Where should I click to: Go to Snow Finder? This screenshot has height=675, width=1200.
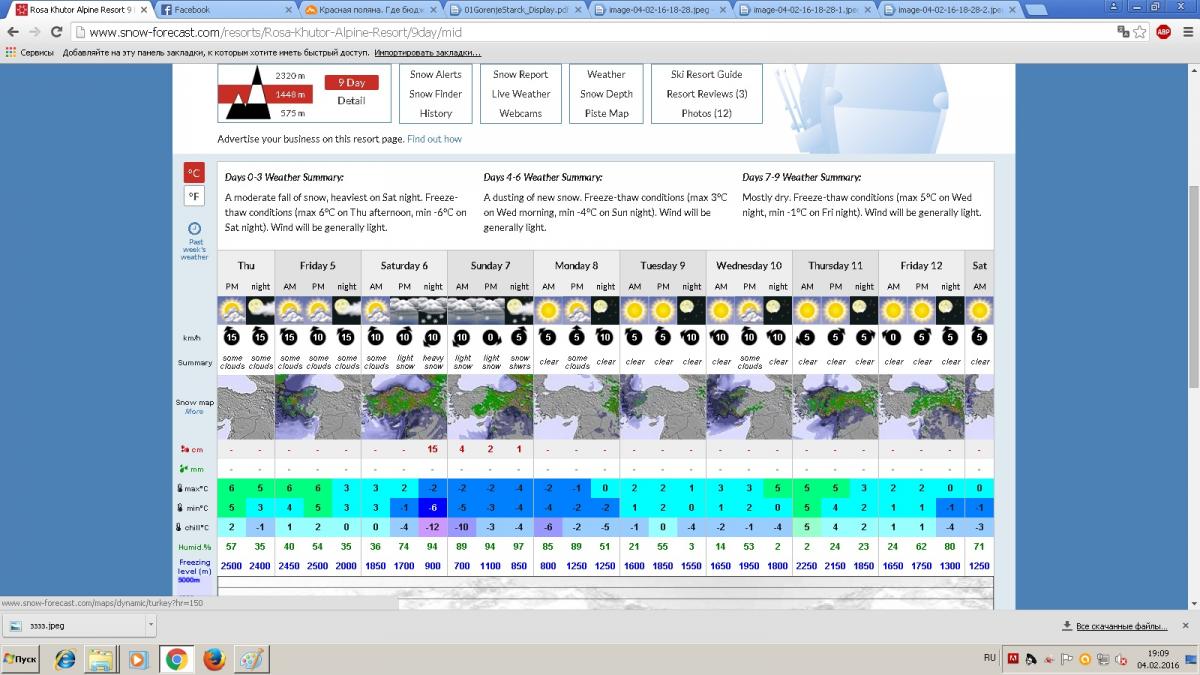point(436,94)
